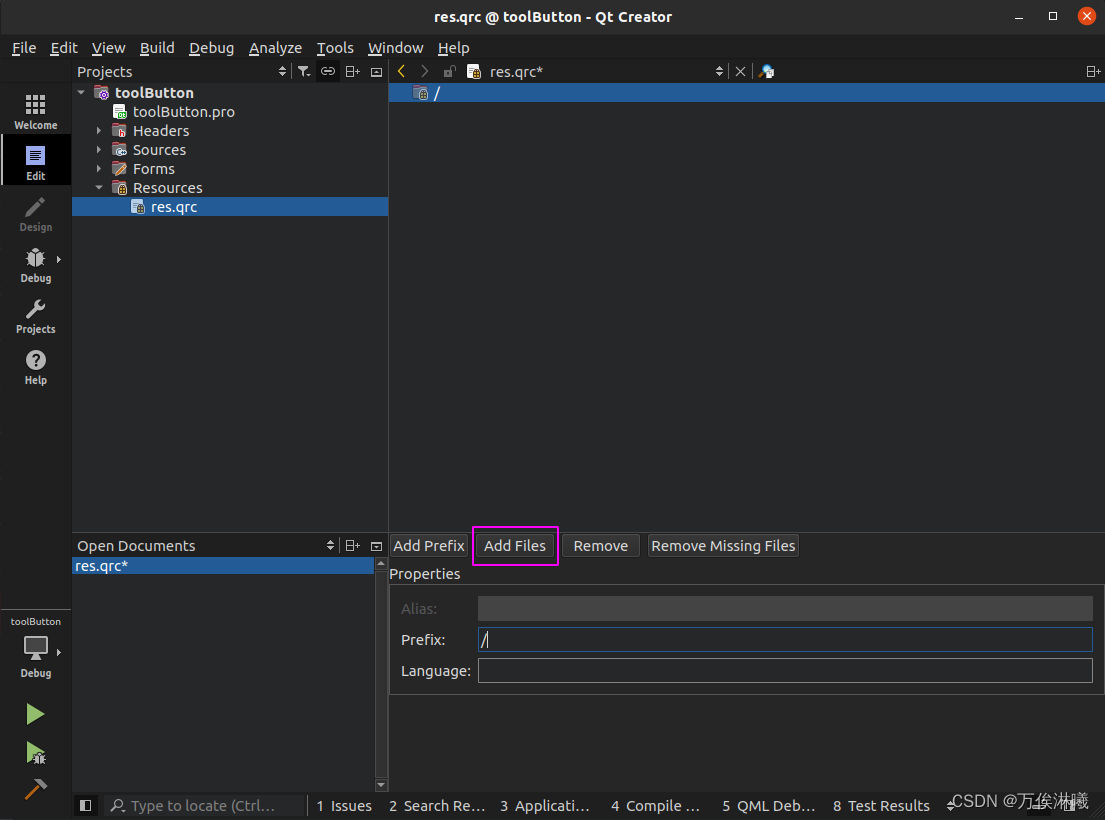Switch to Edit mode
This screenshot has width=1105, height=820.
point(35,163)
